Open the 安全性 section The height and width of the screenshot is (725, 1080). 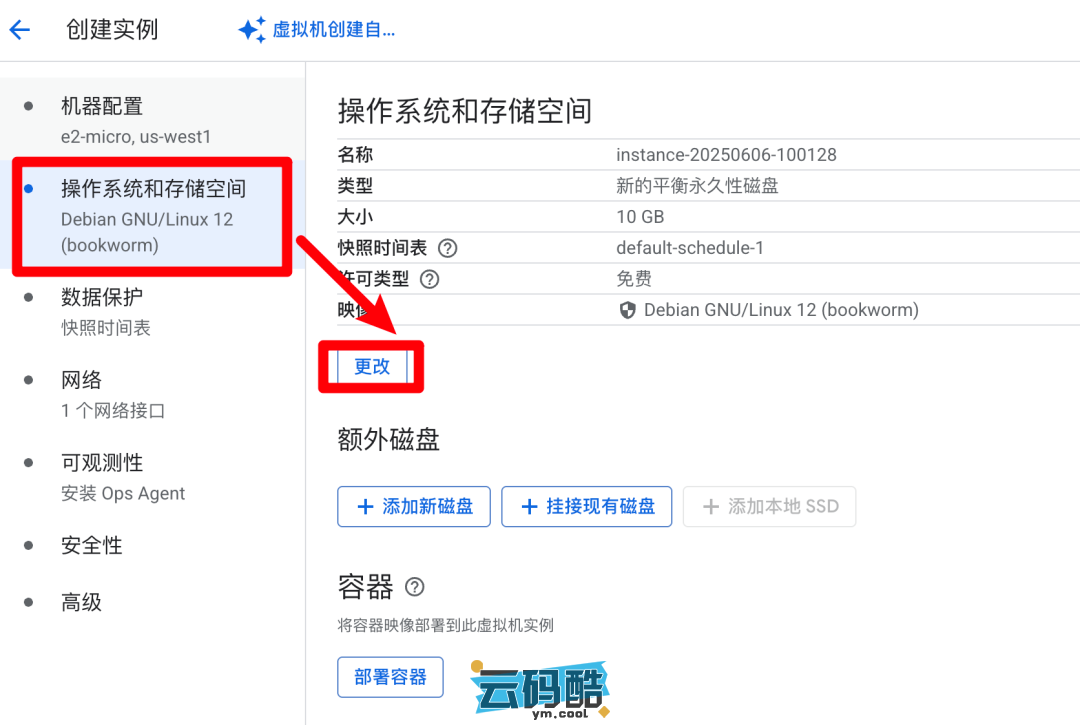click(92, 546)
